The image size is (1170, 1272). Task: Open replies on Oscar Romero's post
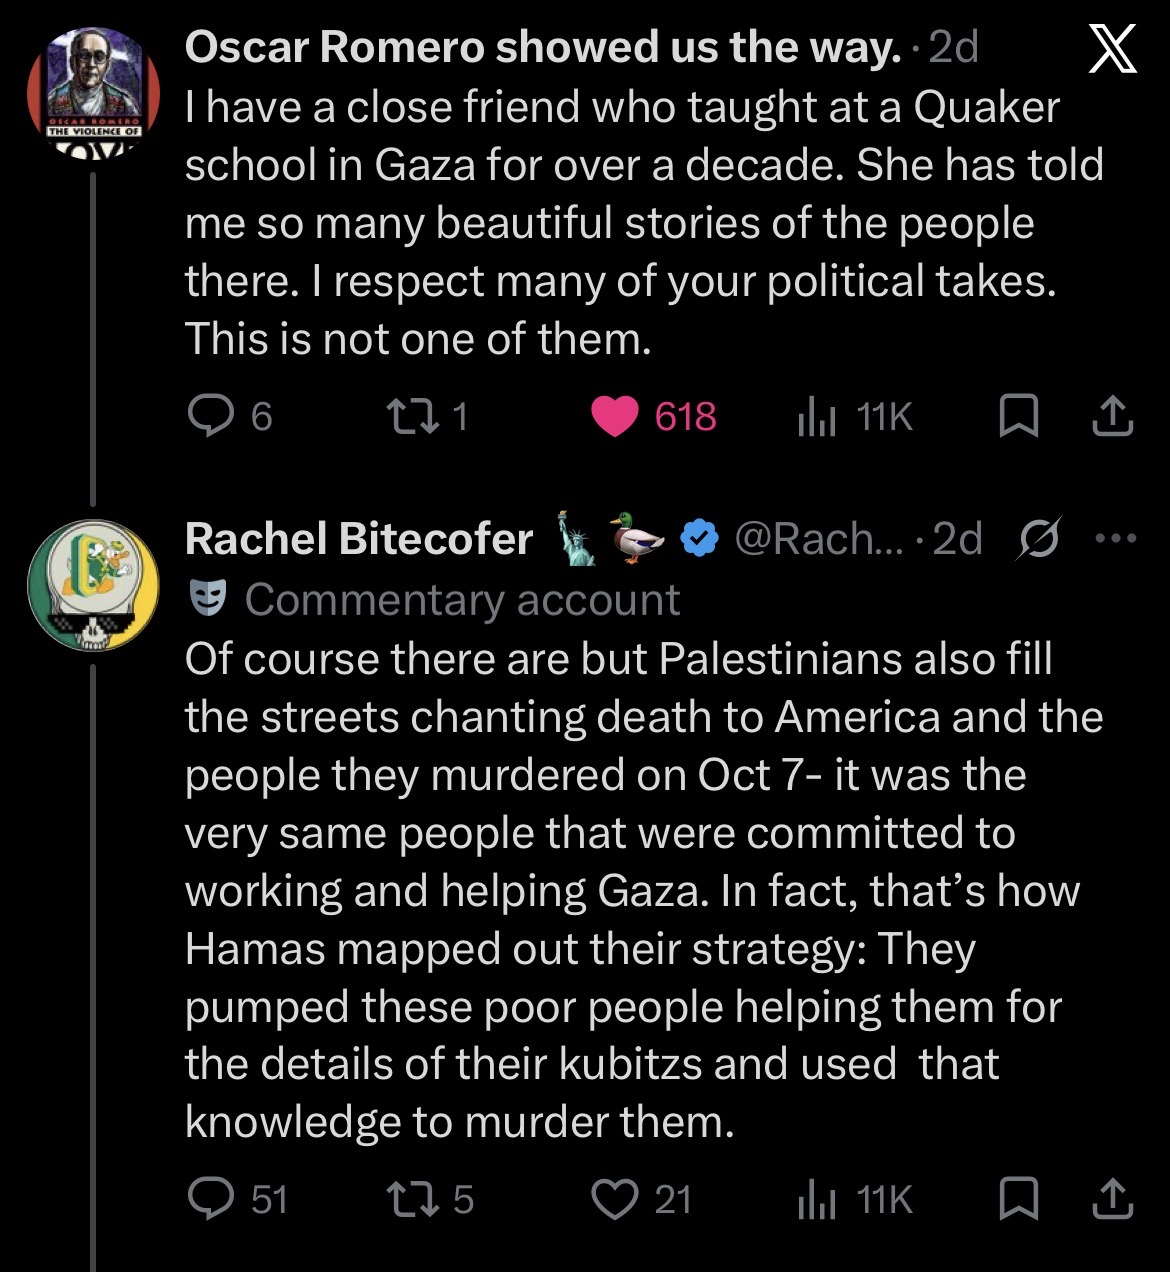point(230,417)
